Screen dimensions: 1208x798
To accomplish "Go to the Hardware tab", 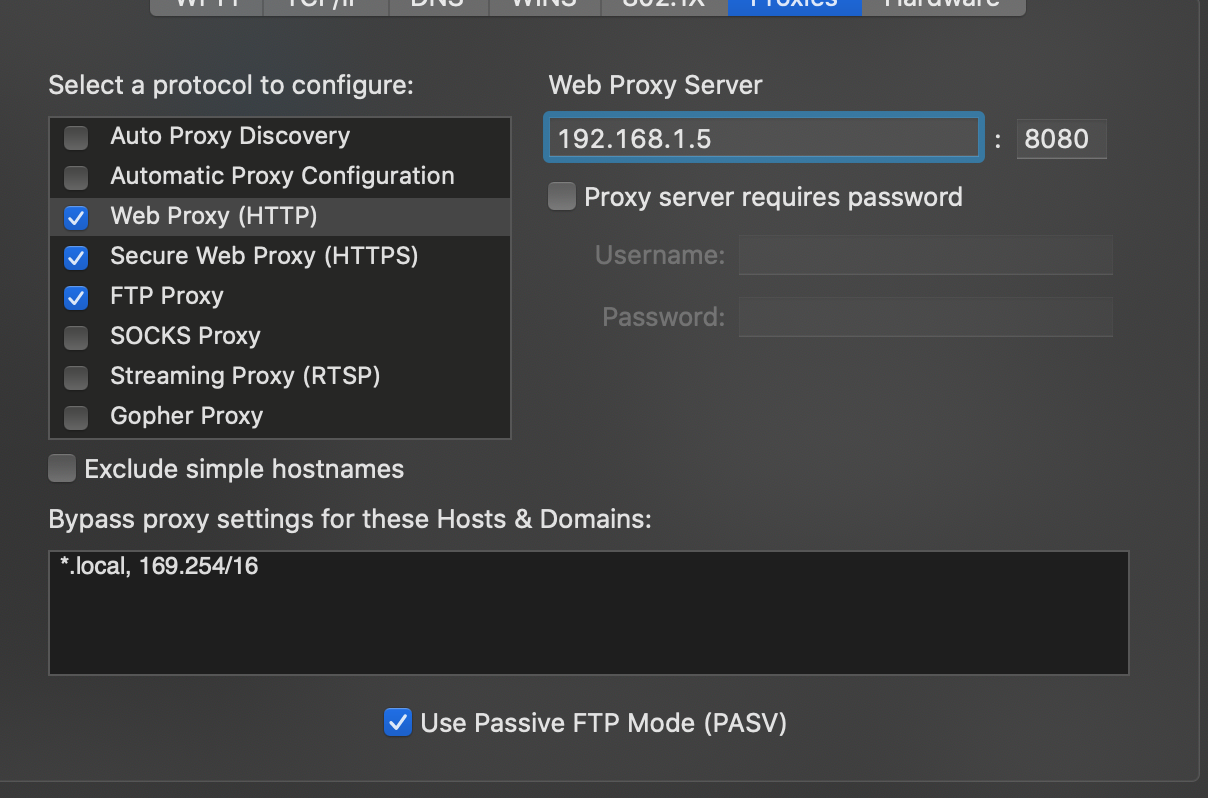I will click(x=942, y=5).
